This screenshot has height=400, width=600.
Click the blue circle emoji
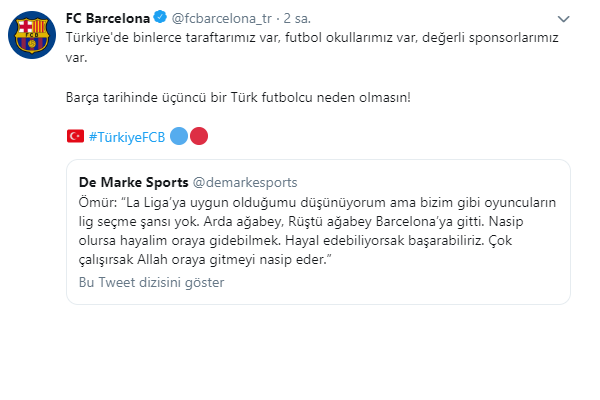coord(179,136)
